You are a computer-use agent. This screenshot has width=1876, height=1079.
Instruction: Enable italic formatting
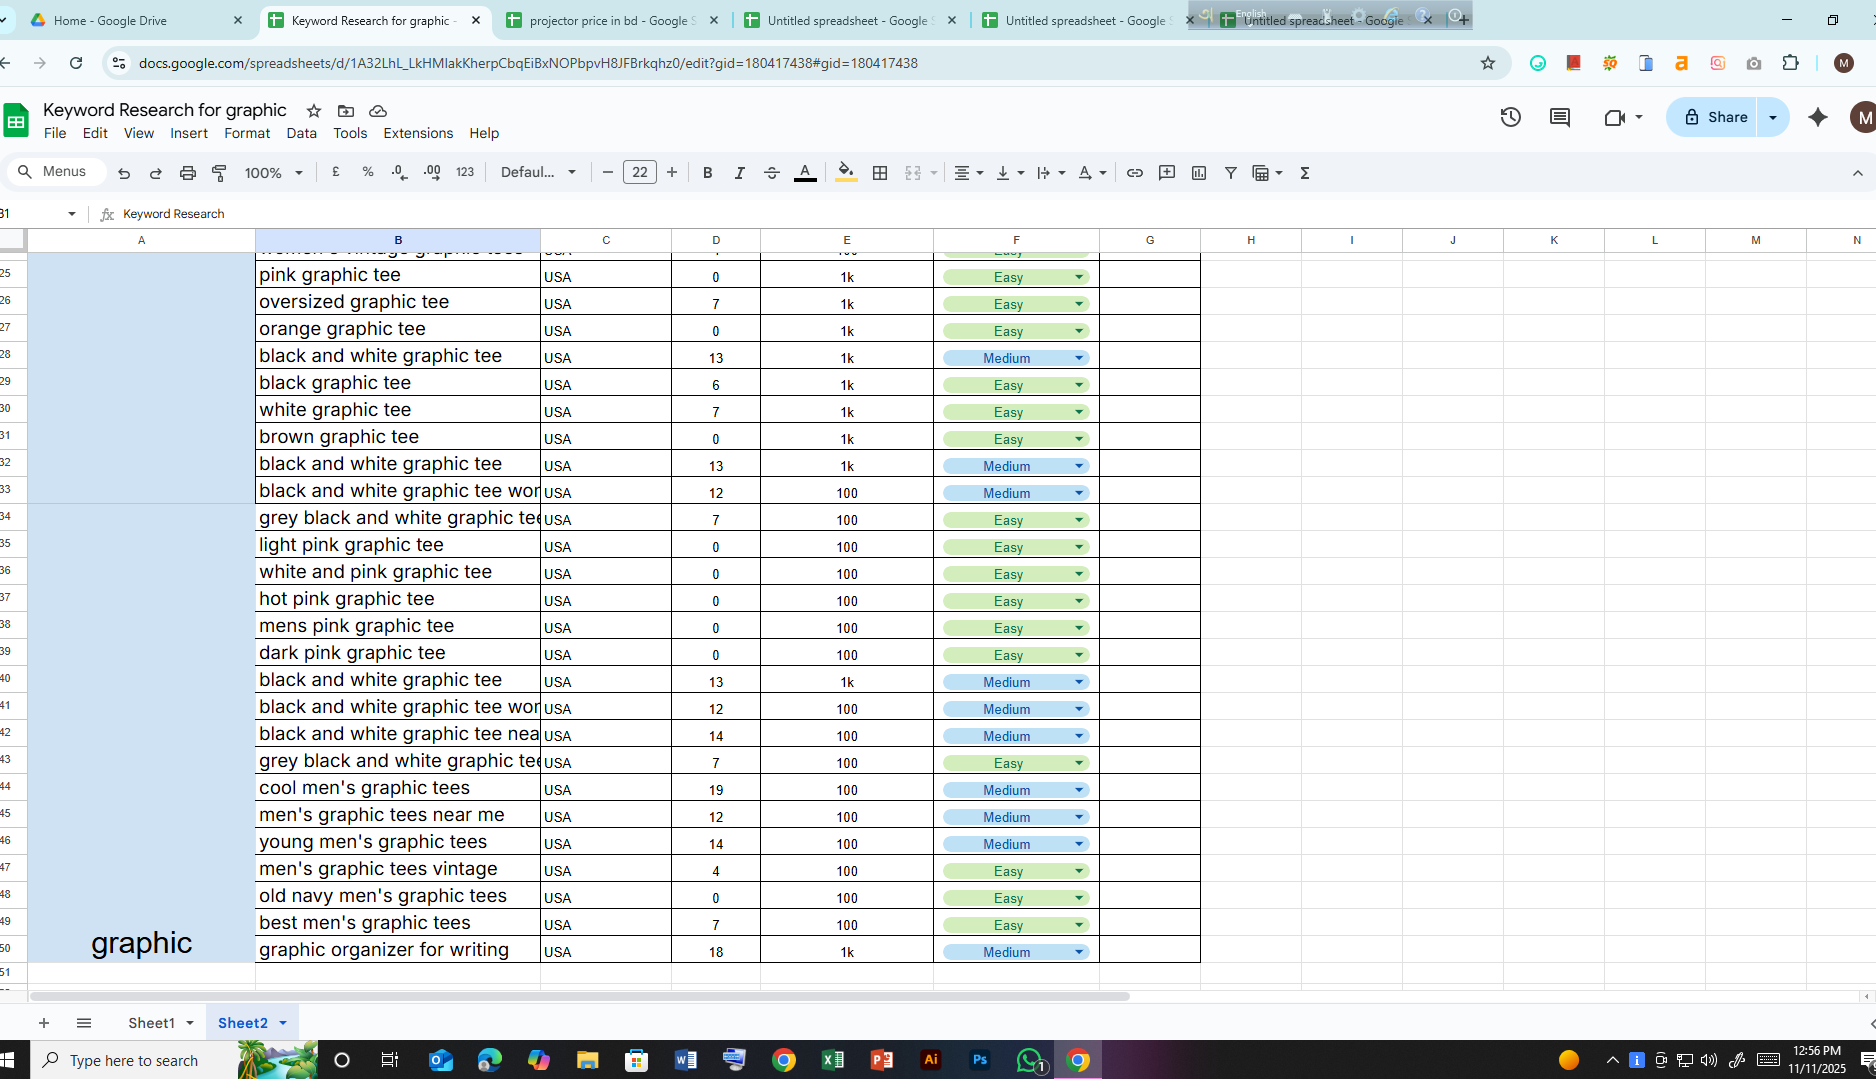739,172
